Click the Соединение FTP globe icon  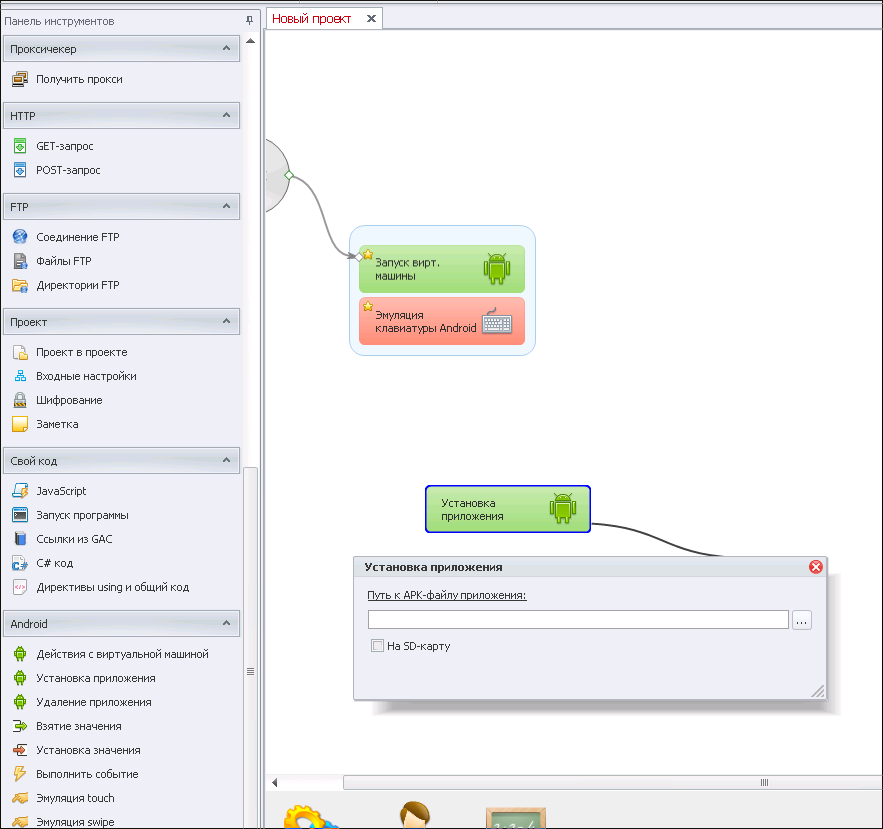coord(20,237)
